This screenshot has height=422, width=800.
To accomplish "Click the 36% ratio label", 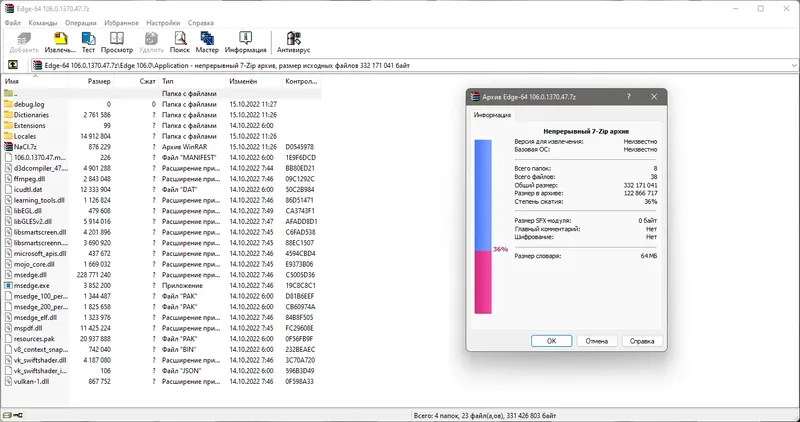I will pyautogui.click(x=501, y=250).
